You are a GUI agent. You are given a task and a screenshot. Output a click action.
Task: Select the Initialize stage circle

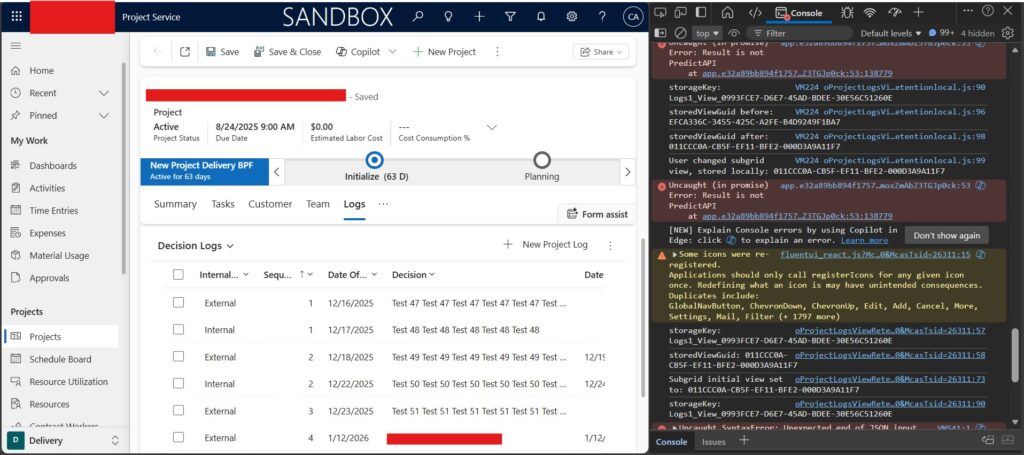click(374, 160)
